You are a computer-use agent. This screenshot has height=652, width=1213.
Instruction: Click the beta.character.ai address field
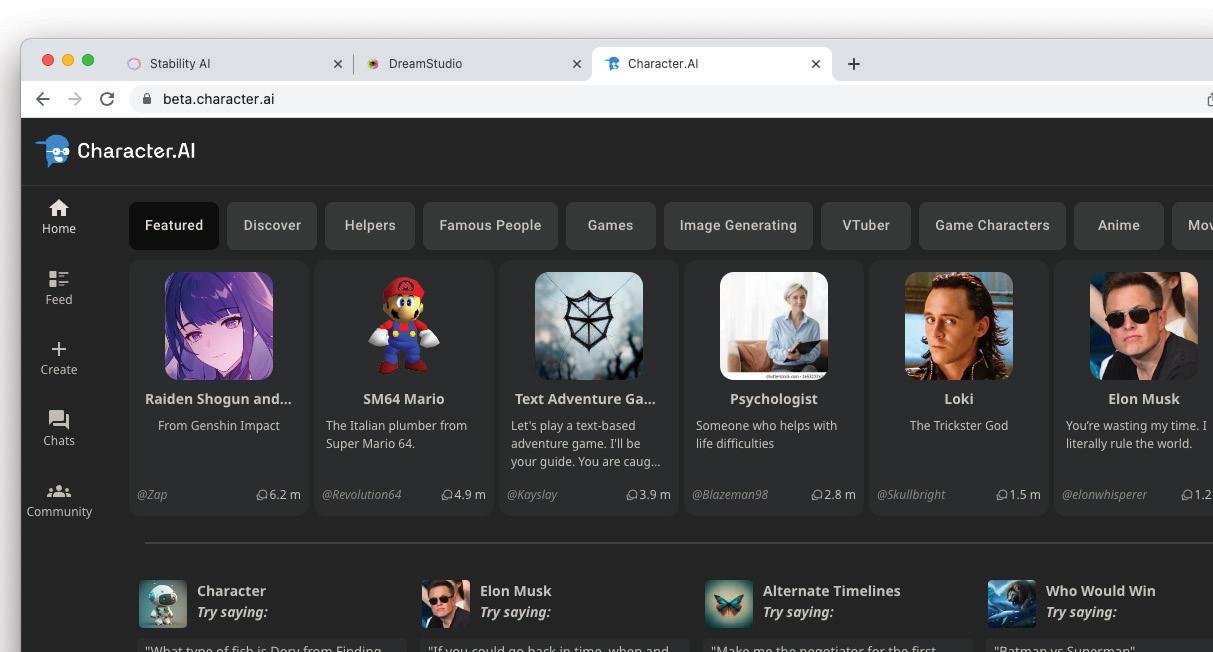[x=664, y=99]
